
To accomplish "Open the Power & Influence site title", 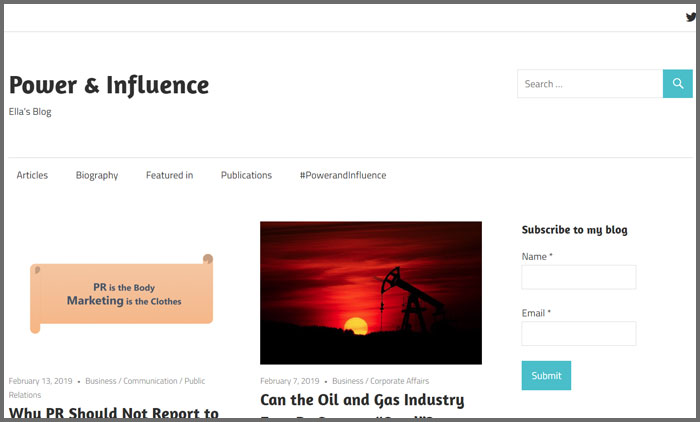I will (x=109, y=85).
